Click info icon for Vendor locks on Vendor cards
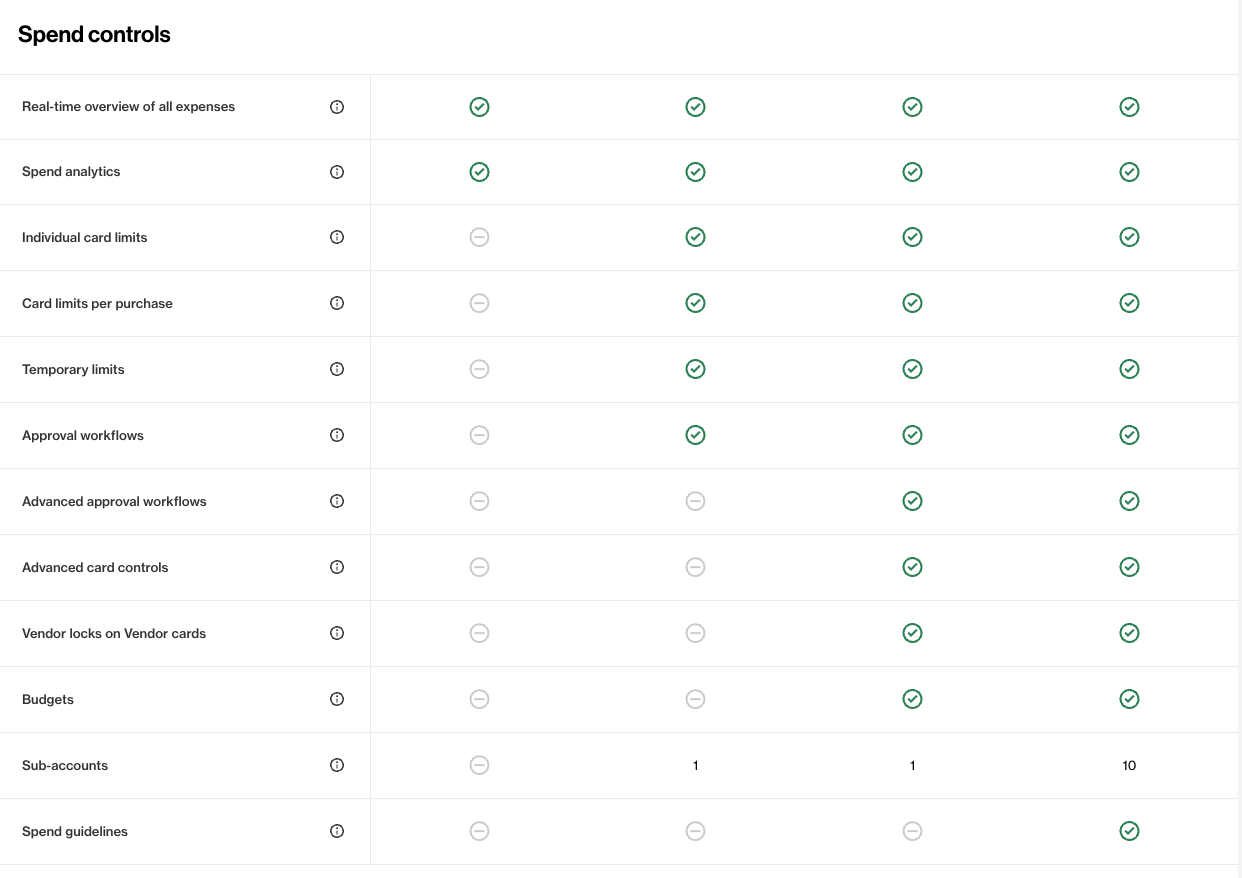This screenshot has width=1242, height=878. pyautogui.click(x=337, y=633)
